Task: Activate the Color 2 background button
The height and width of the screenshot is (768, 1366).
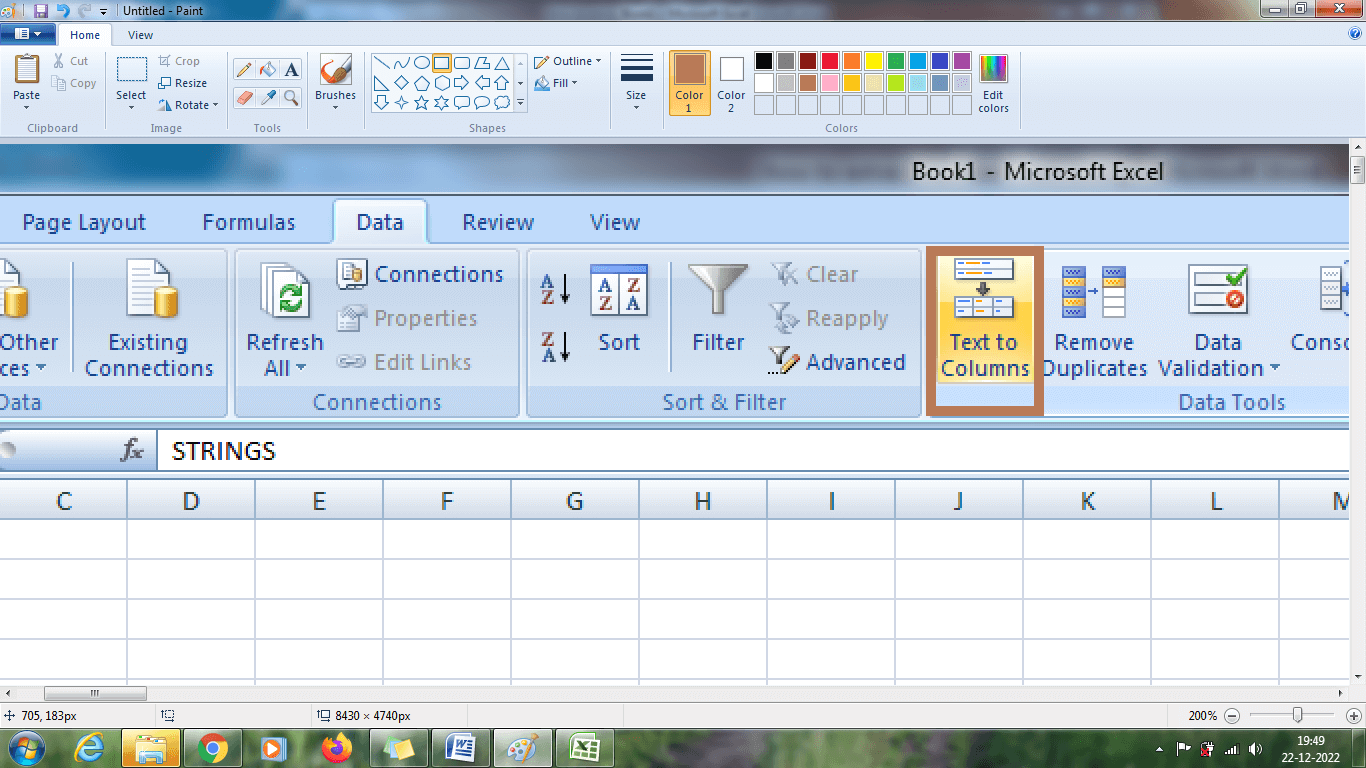Action: click(731, 84)
